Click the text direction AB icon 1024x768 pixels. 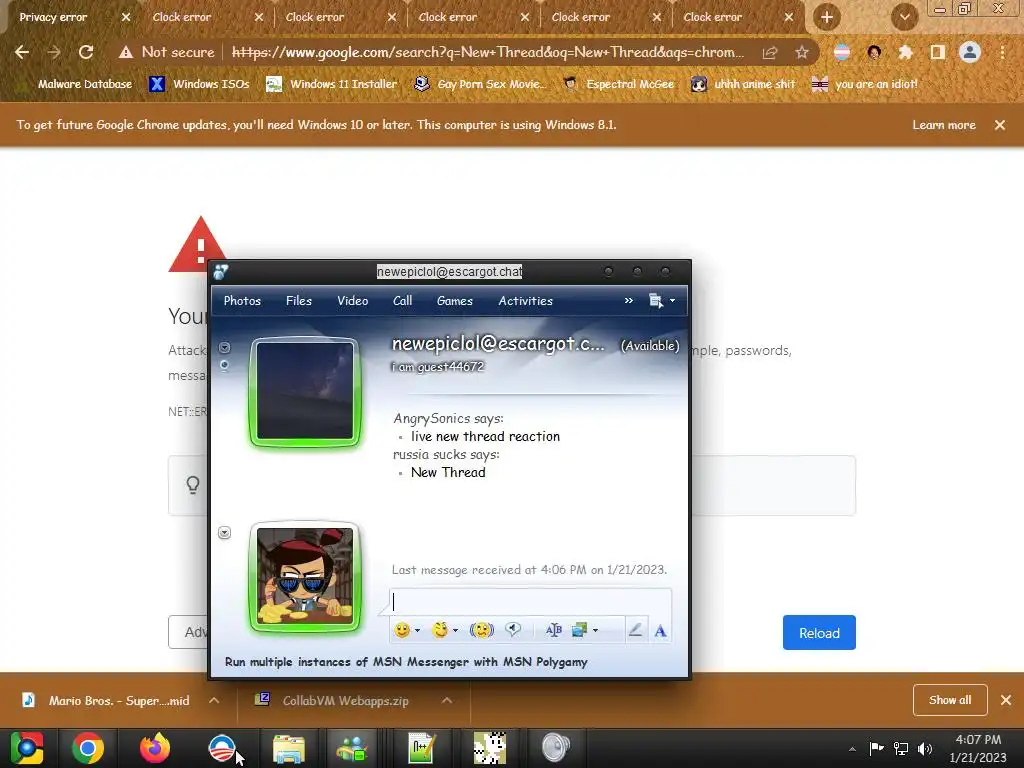tap(553, 630)
